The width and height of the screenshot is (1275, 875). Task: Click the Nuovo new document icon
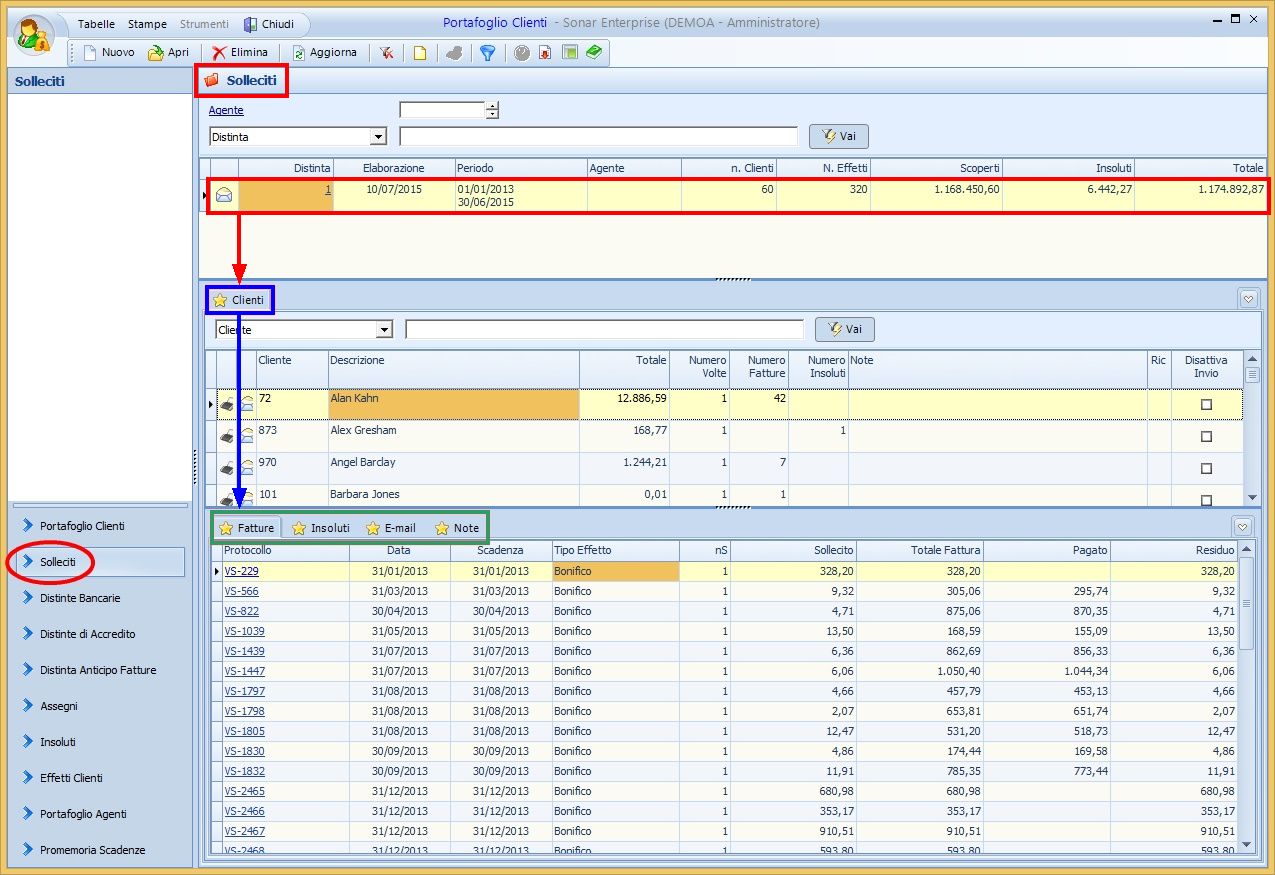90,53
